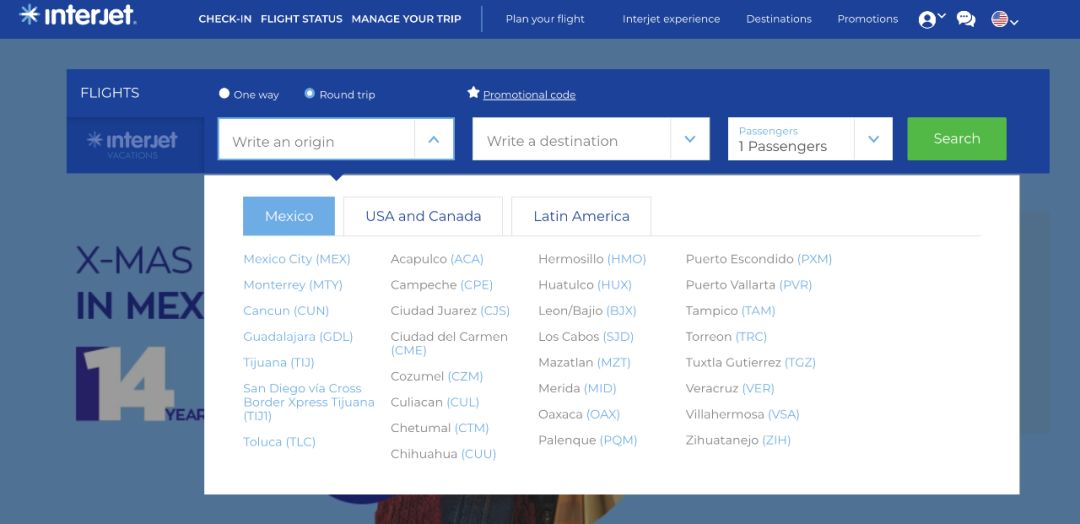Viewport: 1080px width, 524px height.
Task: Open the Promotions menu
Action: (868, 19)
